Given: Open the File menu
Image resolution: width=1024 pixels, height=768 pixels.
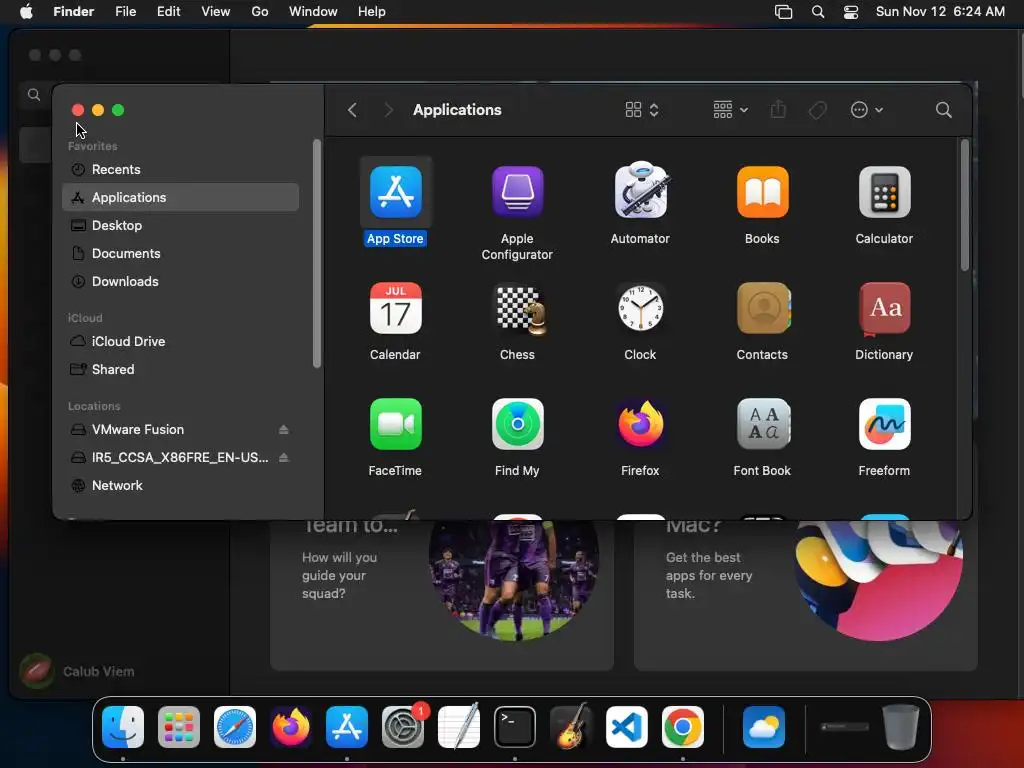Looking at the screenshot, I should tap(125, 12).
